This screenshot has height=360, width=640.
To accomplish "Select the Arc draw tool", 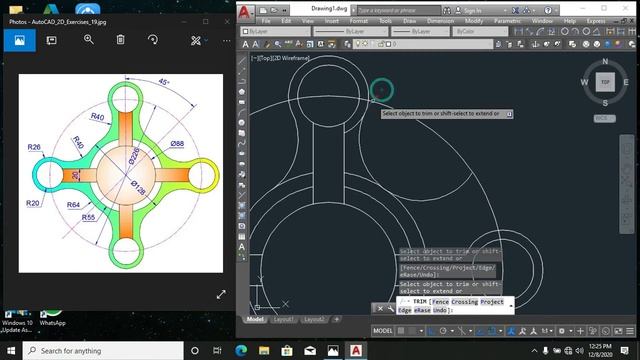I will coord(242,112).
